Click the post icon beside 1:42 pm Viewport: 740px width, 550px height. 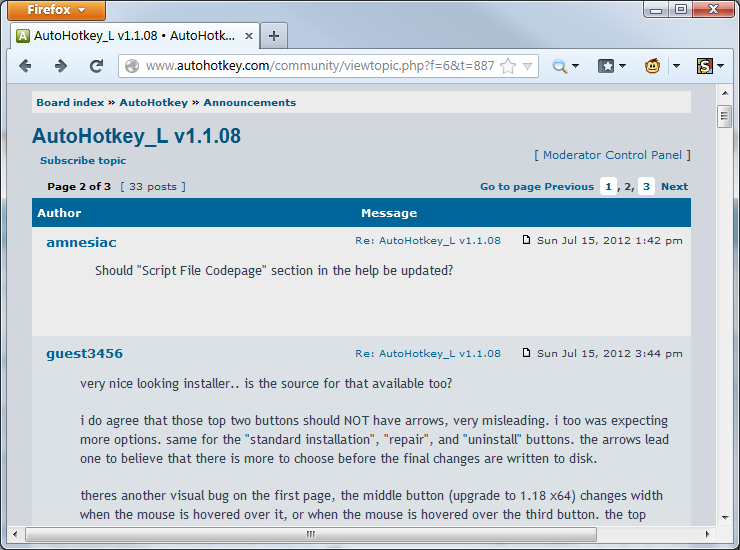(x=526, y=240)
